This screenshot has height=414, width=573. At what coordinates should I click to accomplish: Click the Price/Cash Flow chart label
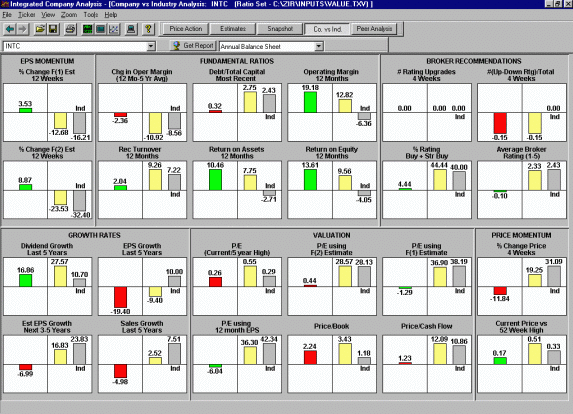[426, 326]
